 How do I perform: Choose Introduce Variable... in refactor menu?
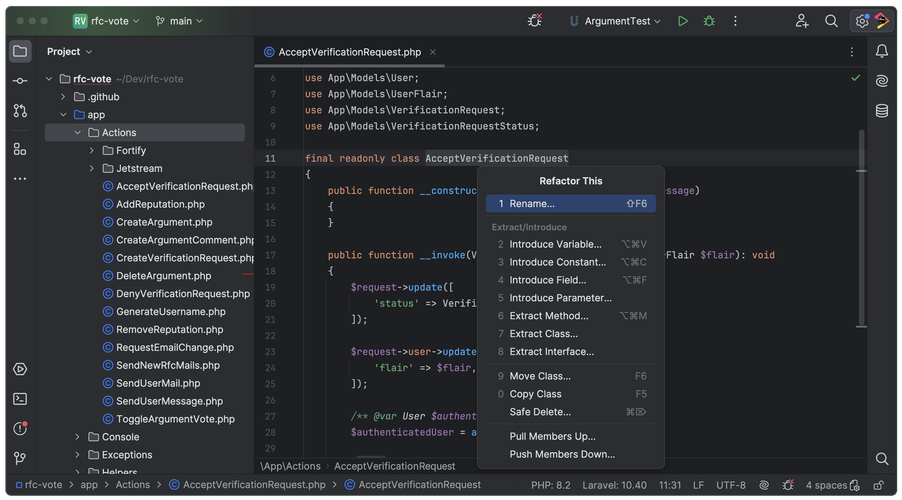point(571,245)
